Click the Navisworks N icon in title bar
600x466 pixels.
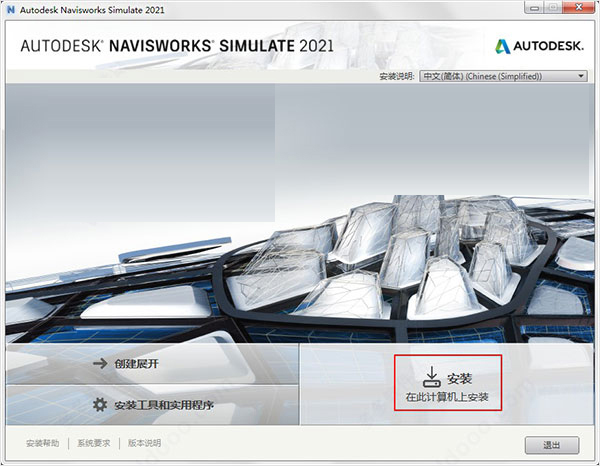[x=11, y=10]
